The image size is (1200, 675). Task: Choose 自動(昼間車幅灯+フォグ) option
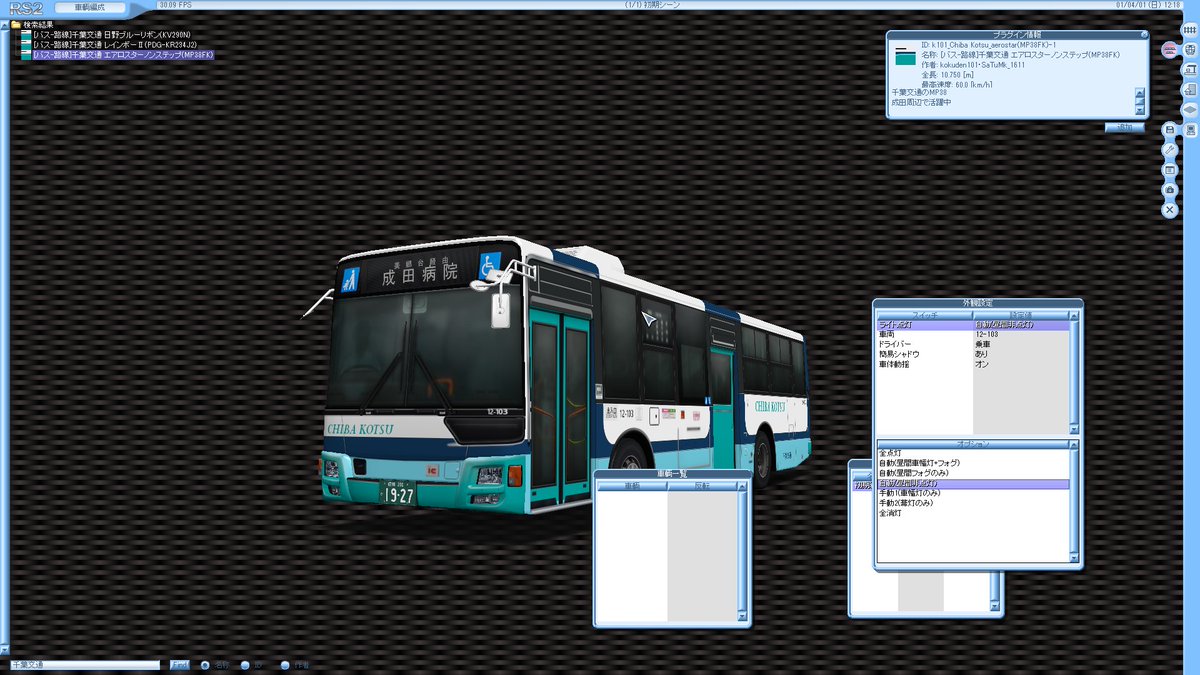(x=972, y=463)
